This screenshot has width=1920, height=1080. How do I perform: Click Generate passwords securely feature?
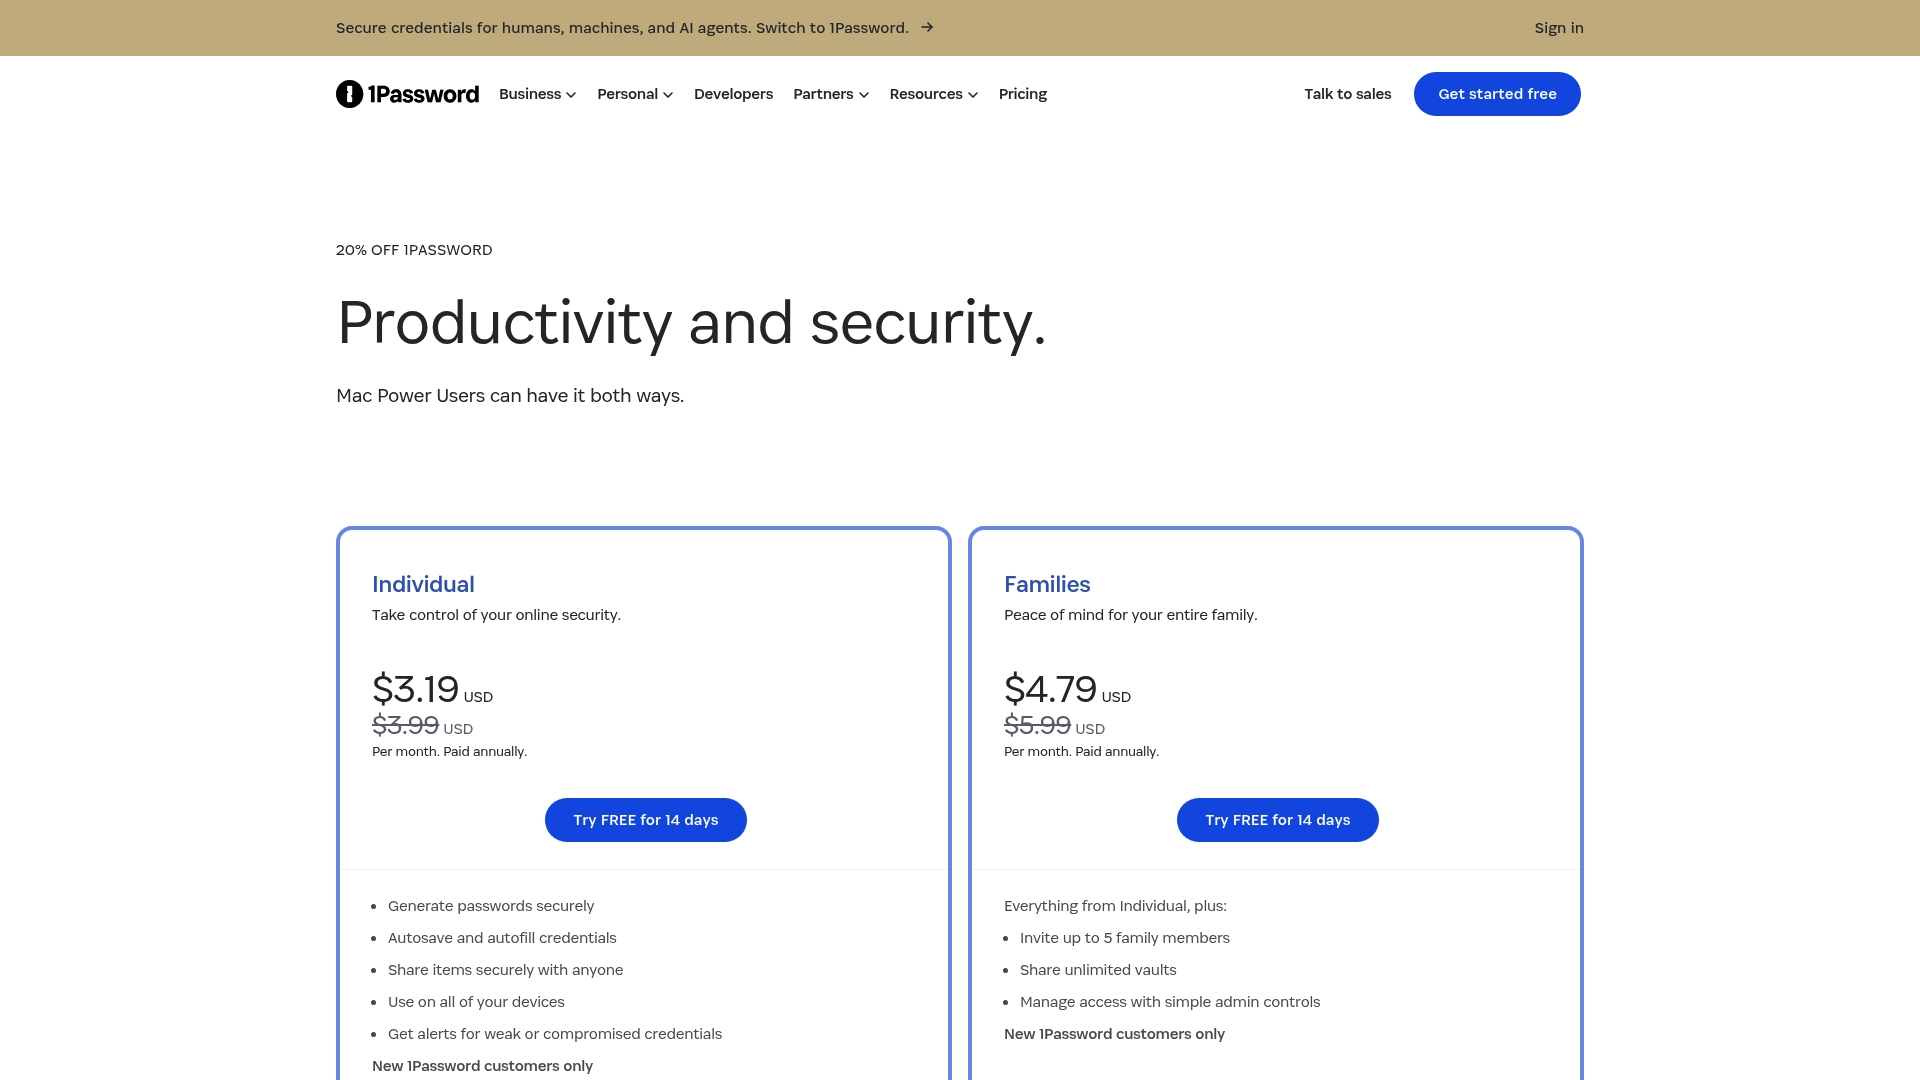(491, 906)
